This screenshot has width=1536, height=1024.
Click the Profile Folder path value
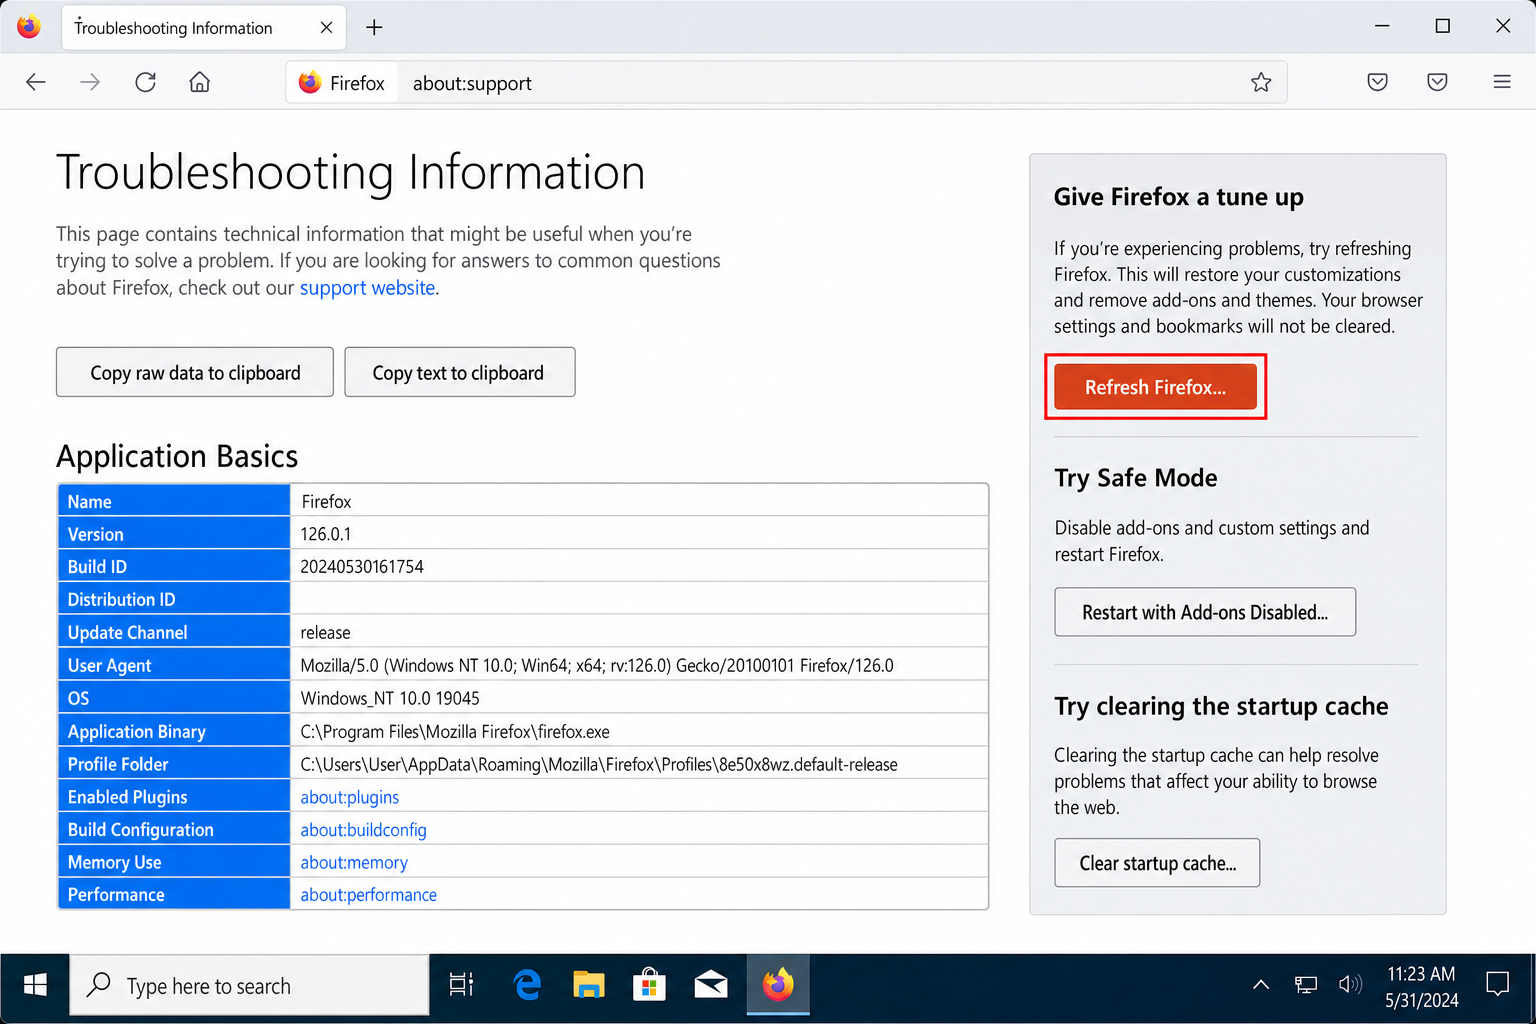click(599, 765)
